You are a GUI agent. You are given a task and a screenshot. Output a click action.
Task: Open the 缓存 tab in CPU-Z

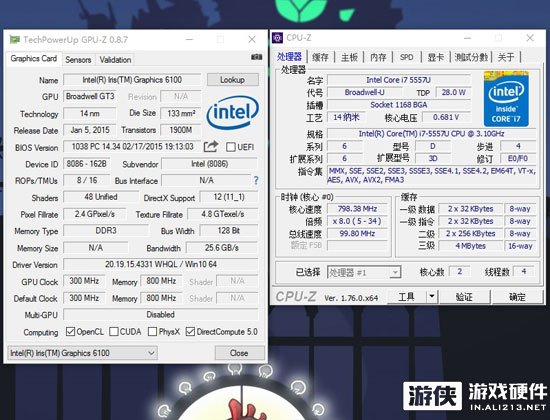click(x=320, y=57)
